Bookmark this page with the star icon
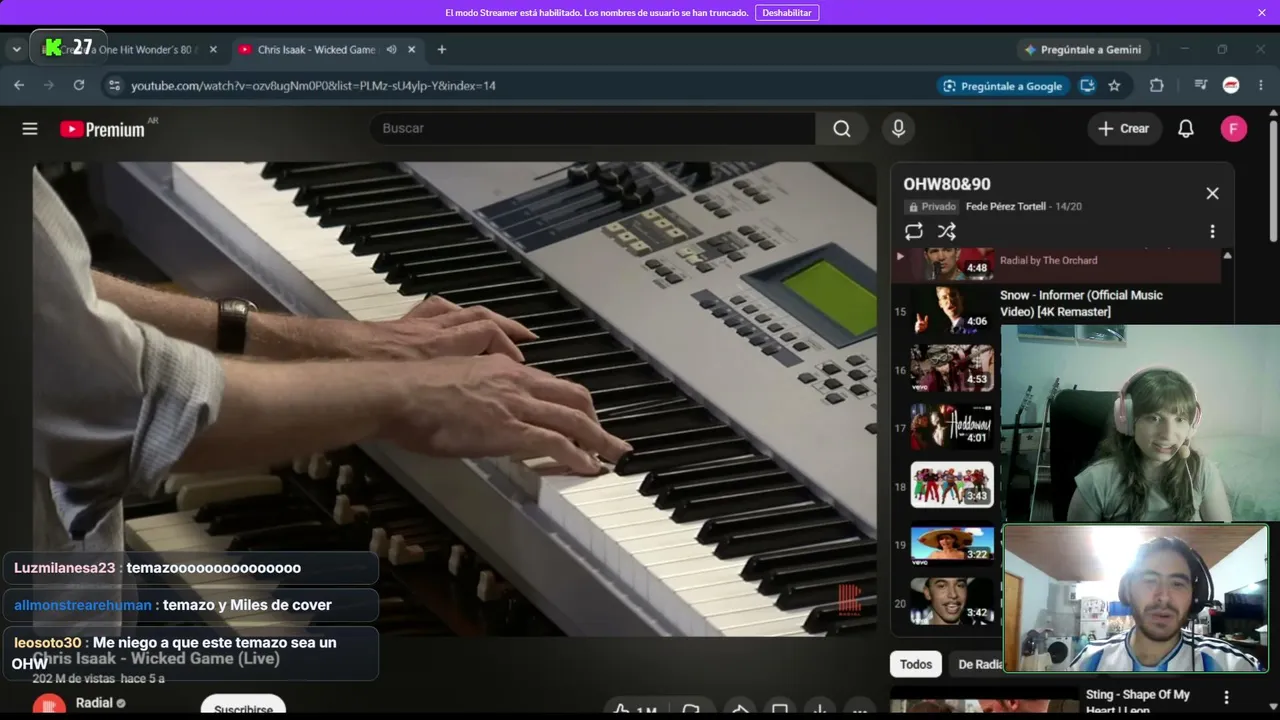Image resolution: width=1280 pixels, height=720 pixels. click(1114, 86)
